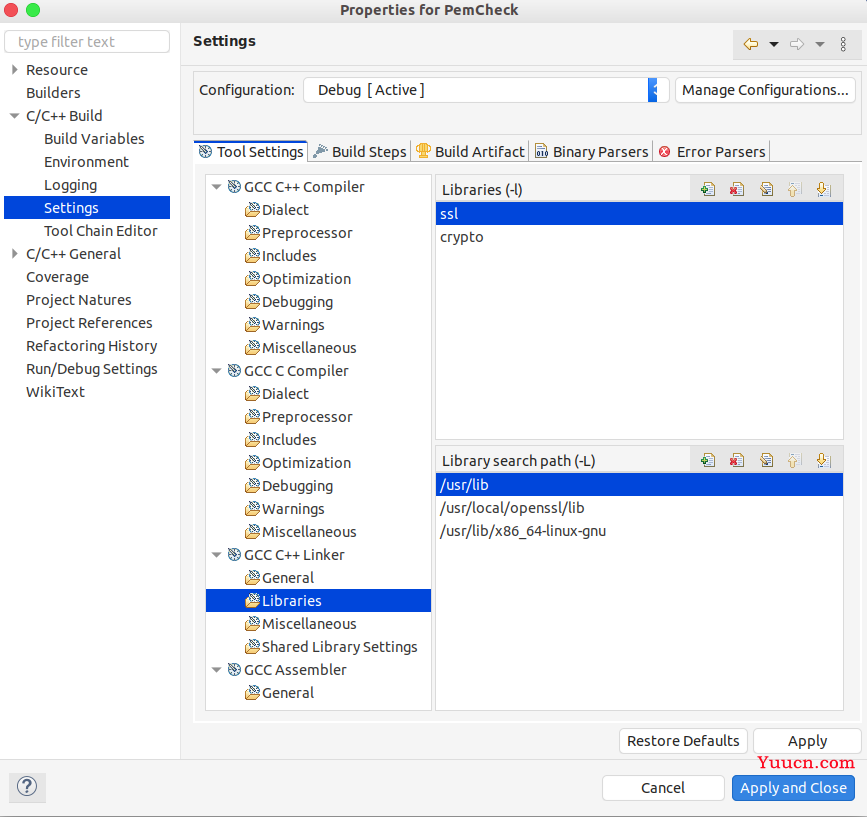Delete selected Library search path entry
Screen dimensions: 867x817
[737, 460]
